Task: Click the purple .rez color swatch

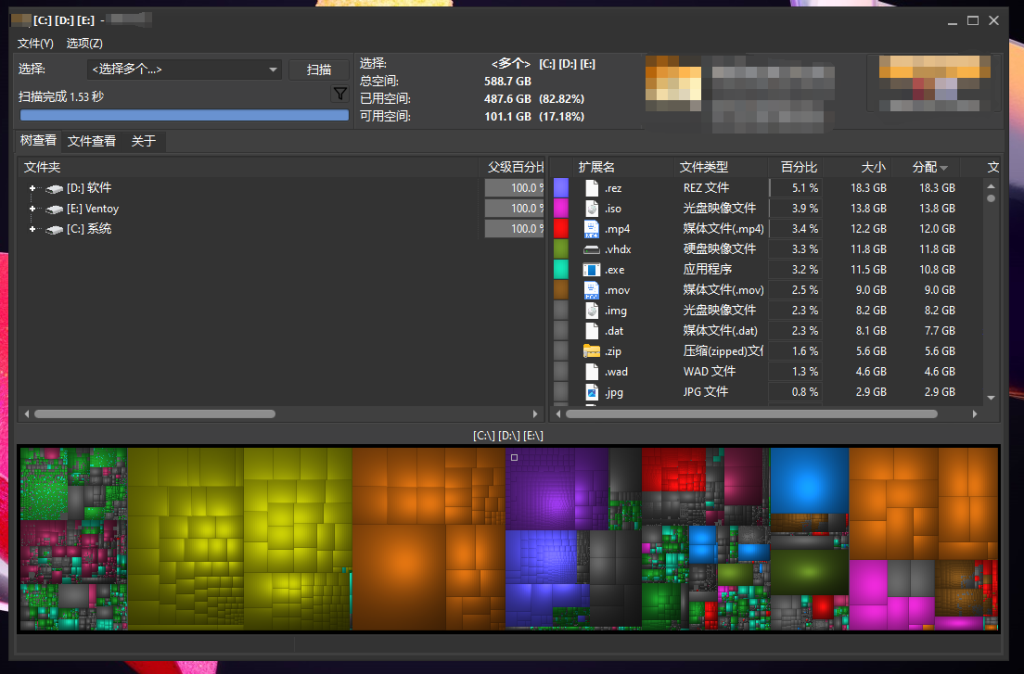Action: (x=561, y=188)
